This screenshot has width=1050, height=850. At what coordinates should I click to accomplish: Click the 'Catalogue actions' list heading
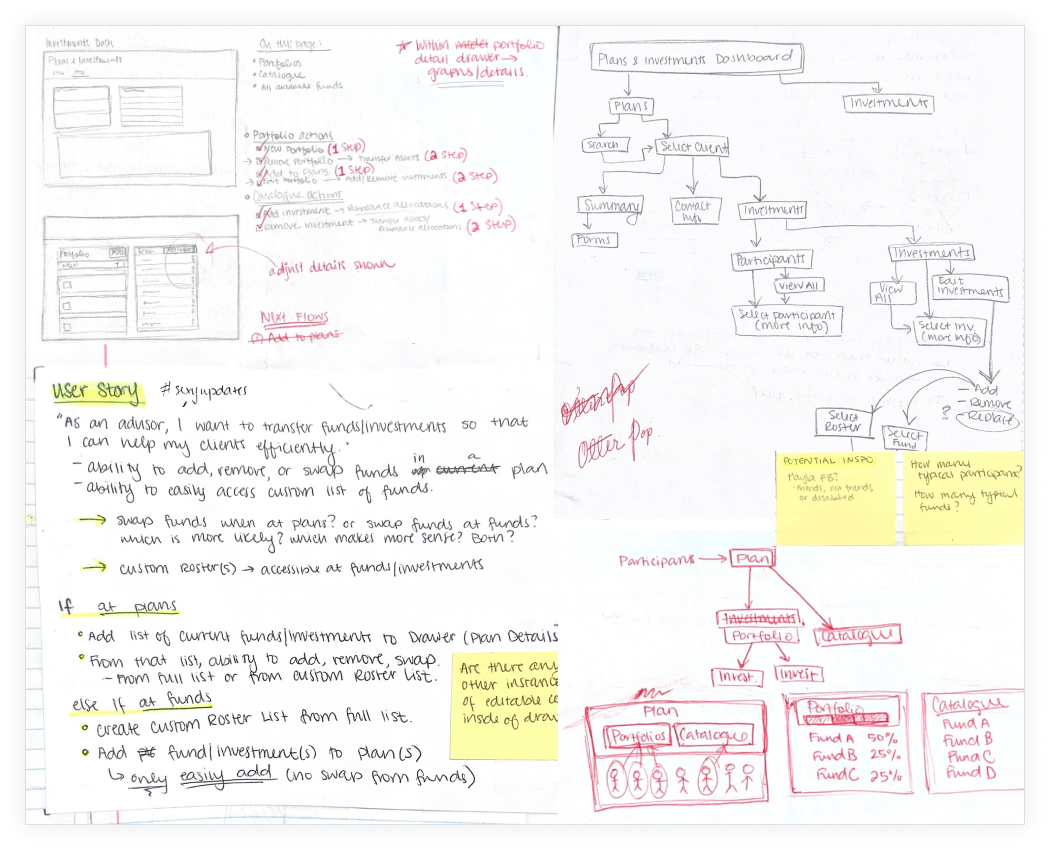(x=297, y=196)
